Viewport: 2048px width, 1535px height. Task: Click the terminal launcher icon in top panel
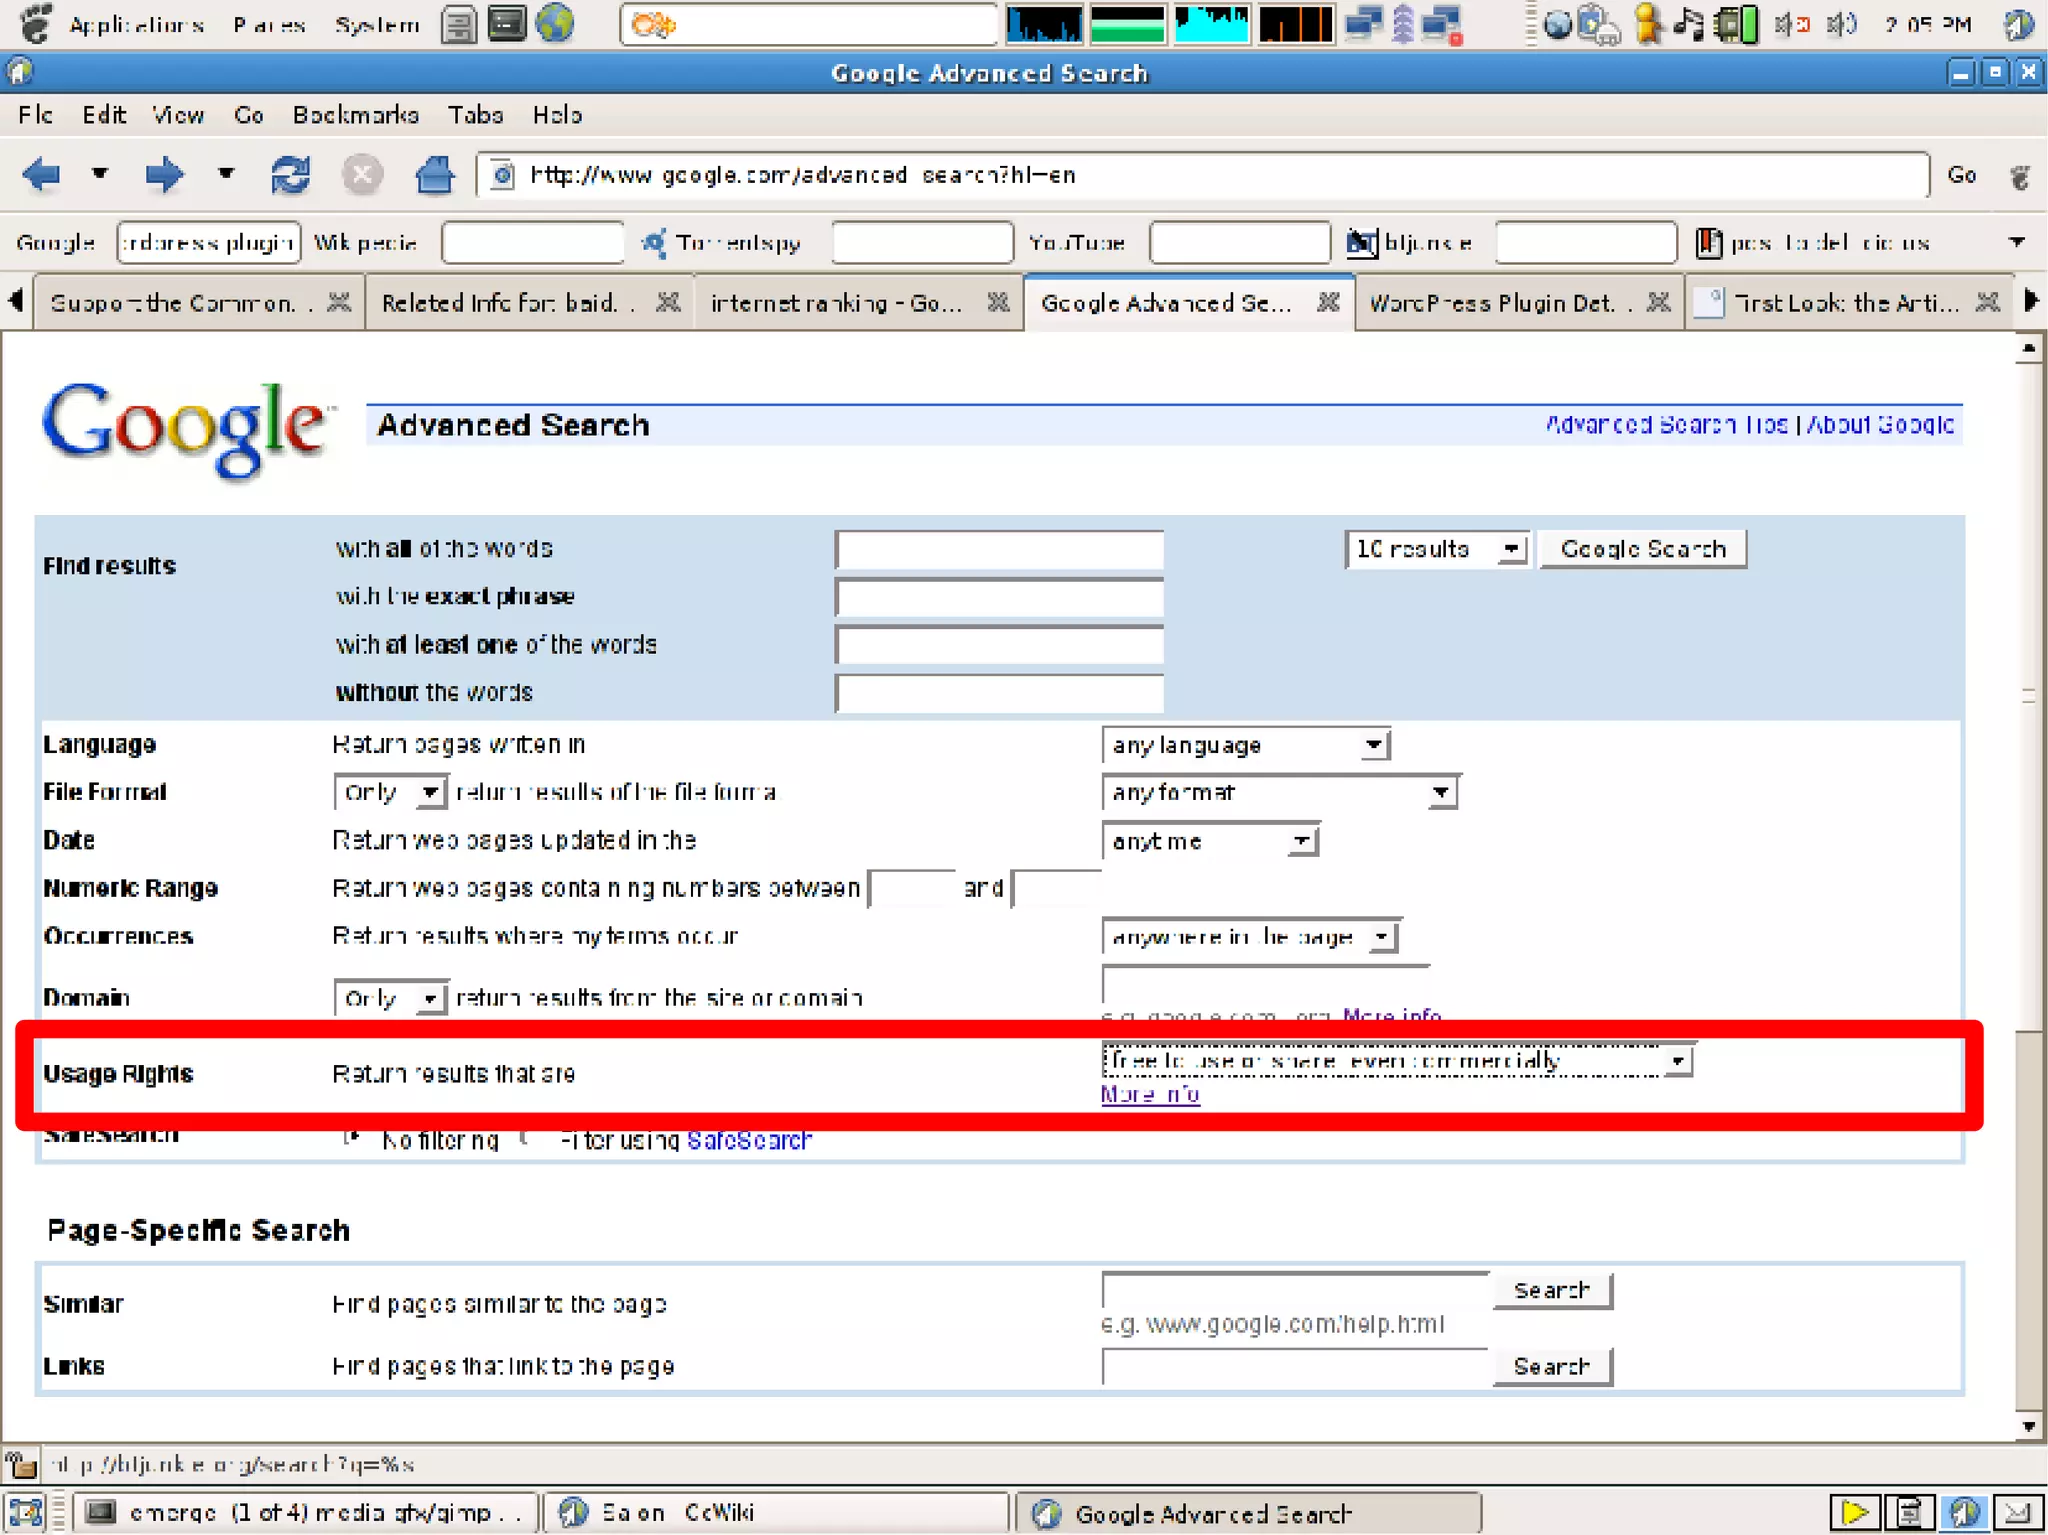point(507,24)
